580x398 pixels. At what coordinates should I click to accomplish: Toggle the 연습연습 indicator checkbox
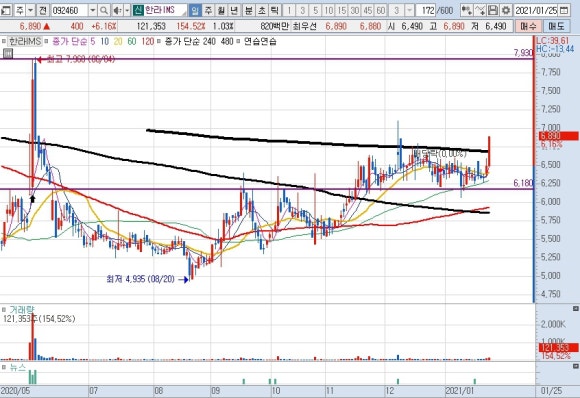coord(239,41)
